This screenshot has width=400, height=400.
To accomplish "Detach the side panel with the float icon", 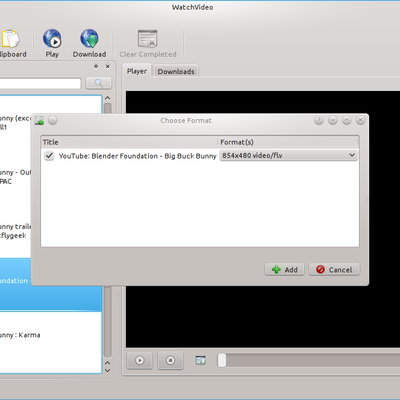I will click(x=96, y=66).
